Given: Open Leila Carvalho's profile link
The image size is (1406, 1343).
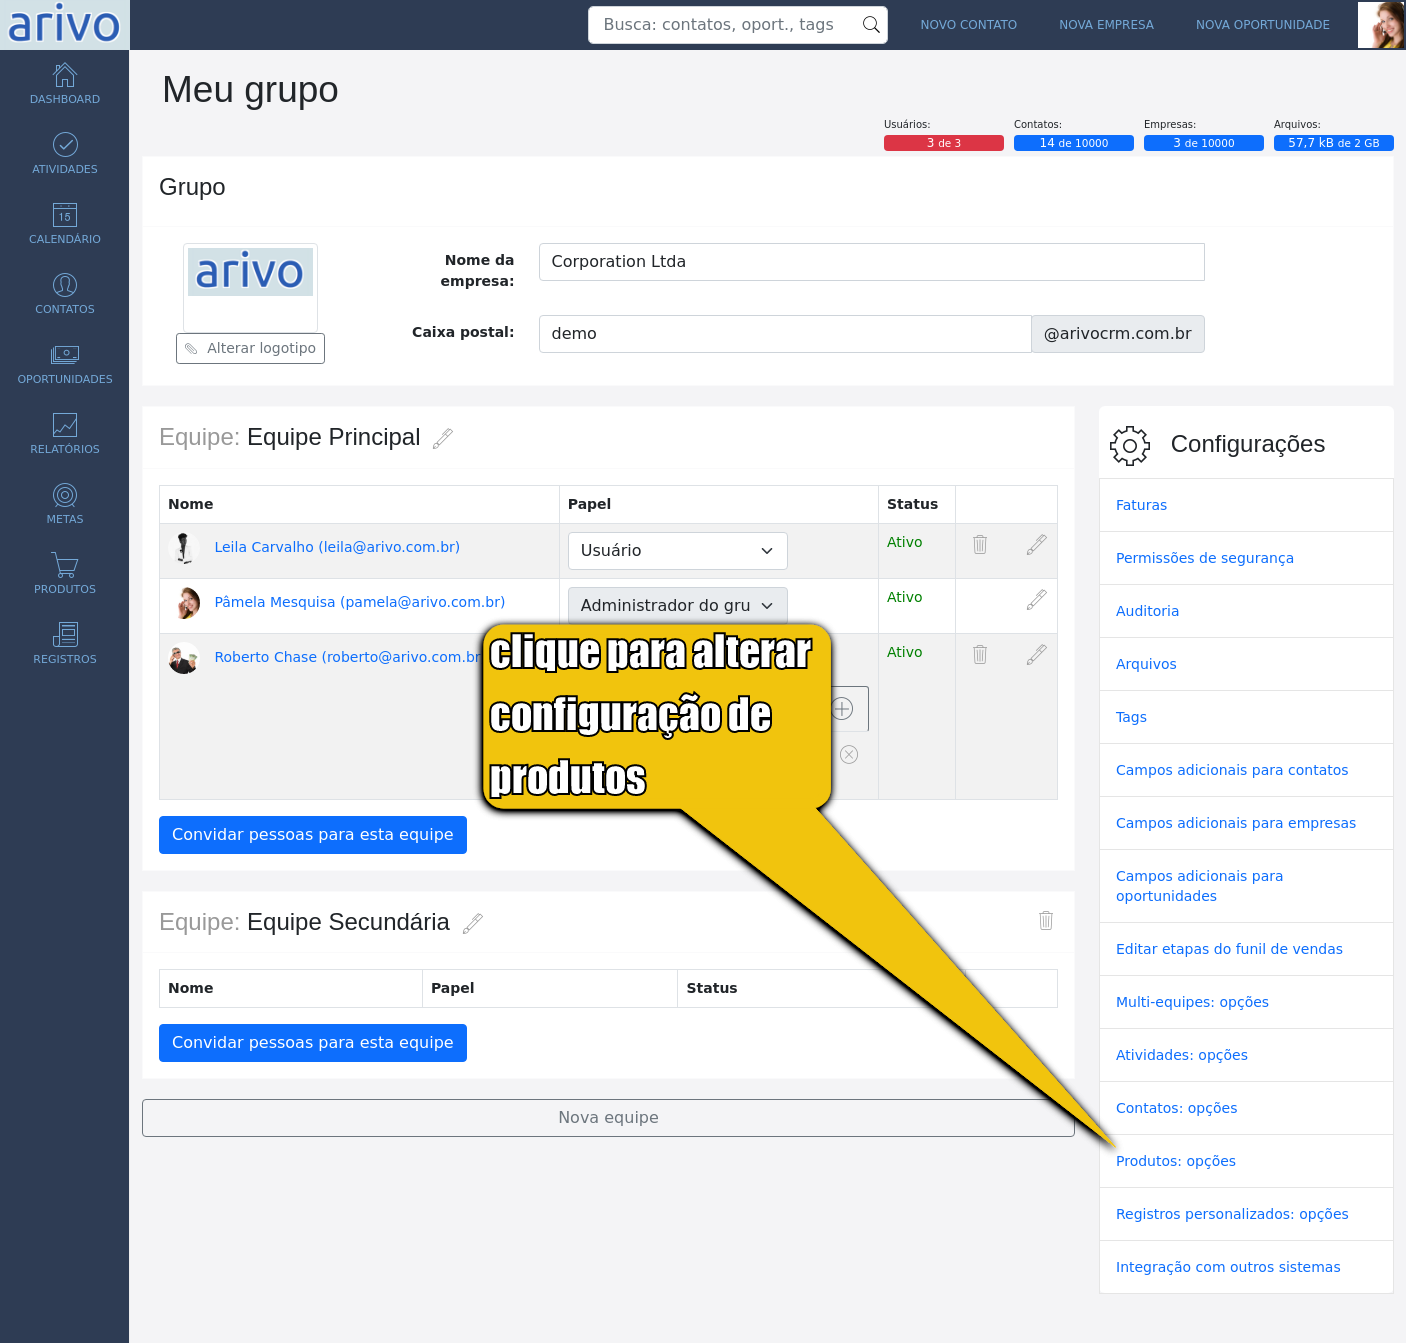Looking at the screenshot, I should tap(337, 547).
